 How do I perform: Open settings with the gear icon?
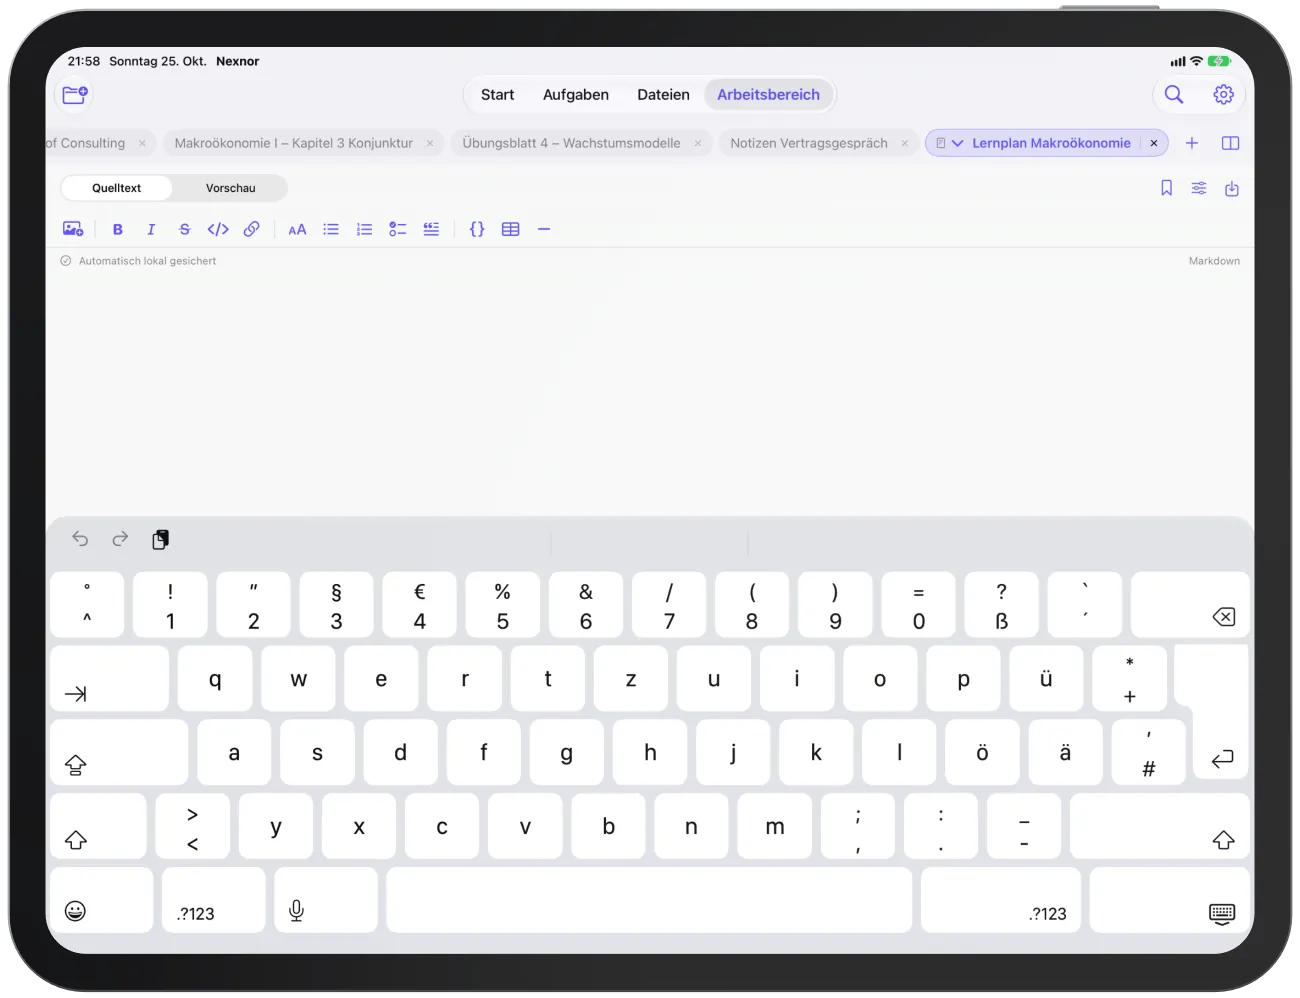click(x=1223, y=94)
